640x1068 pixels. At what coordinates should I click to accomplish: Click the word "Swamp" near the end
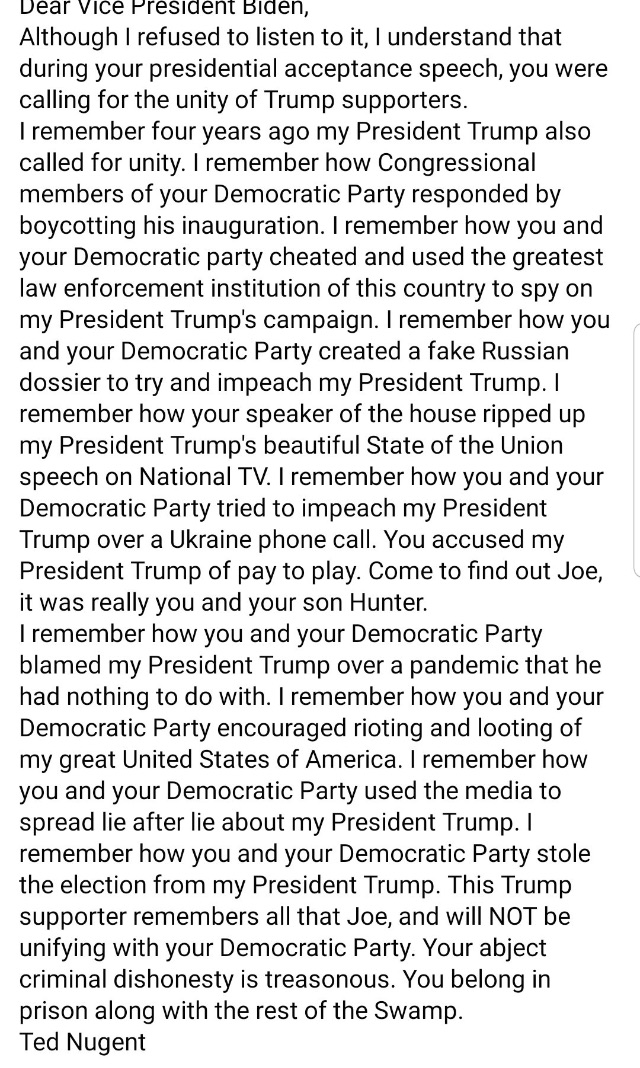[414, 1011]
